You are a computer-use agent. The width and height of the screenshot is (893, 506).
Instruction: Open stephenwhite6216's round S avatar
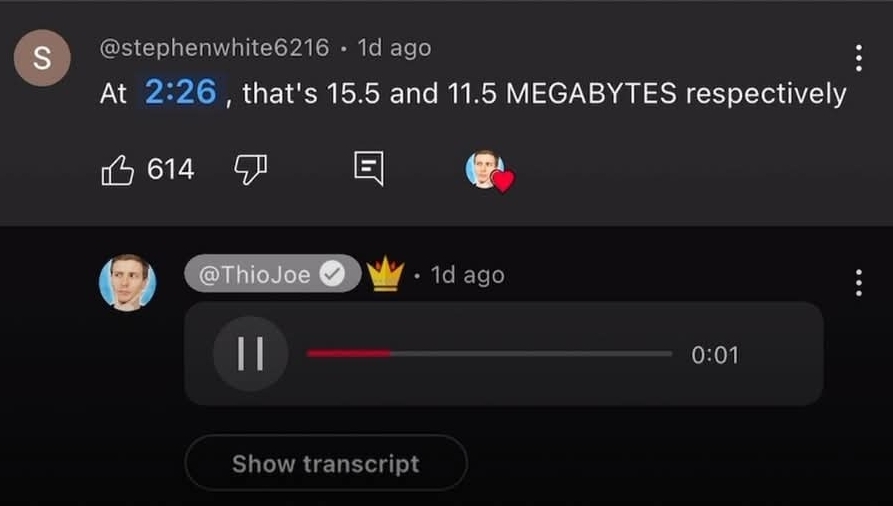pyautogui.click(x=42, y=58)
